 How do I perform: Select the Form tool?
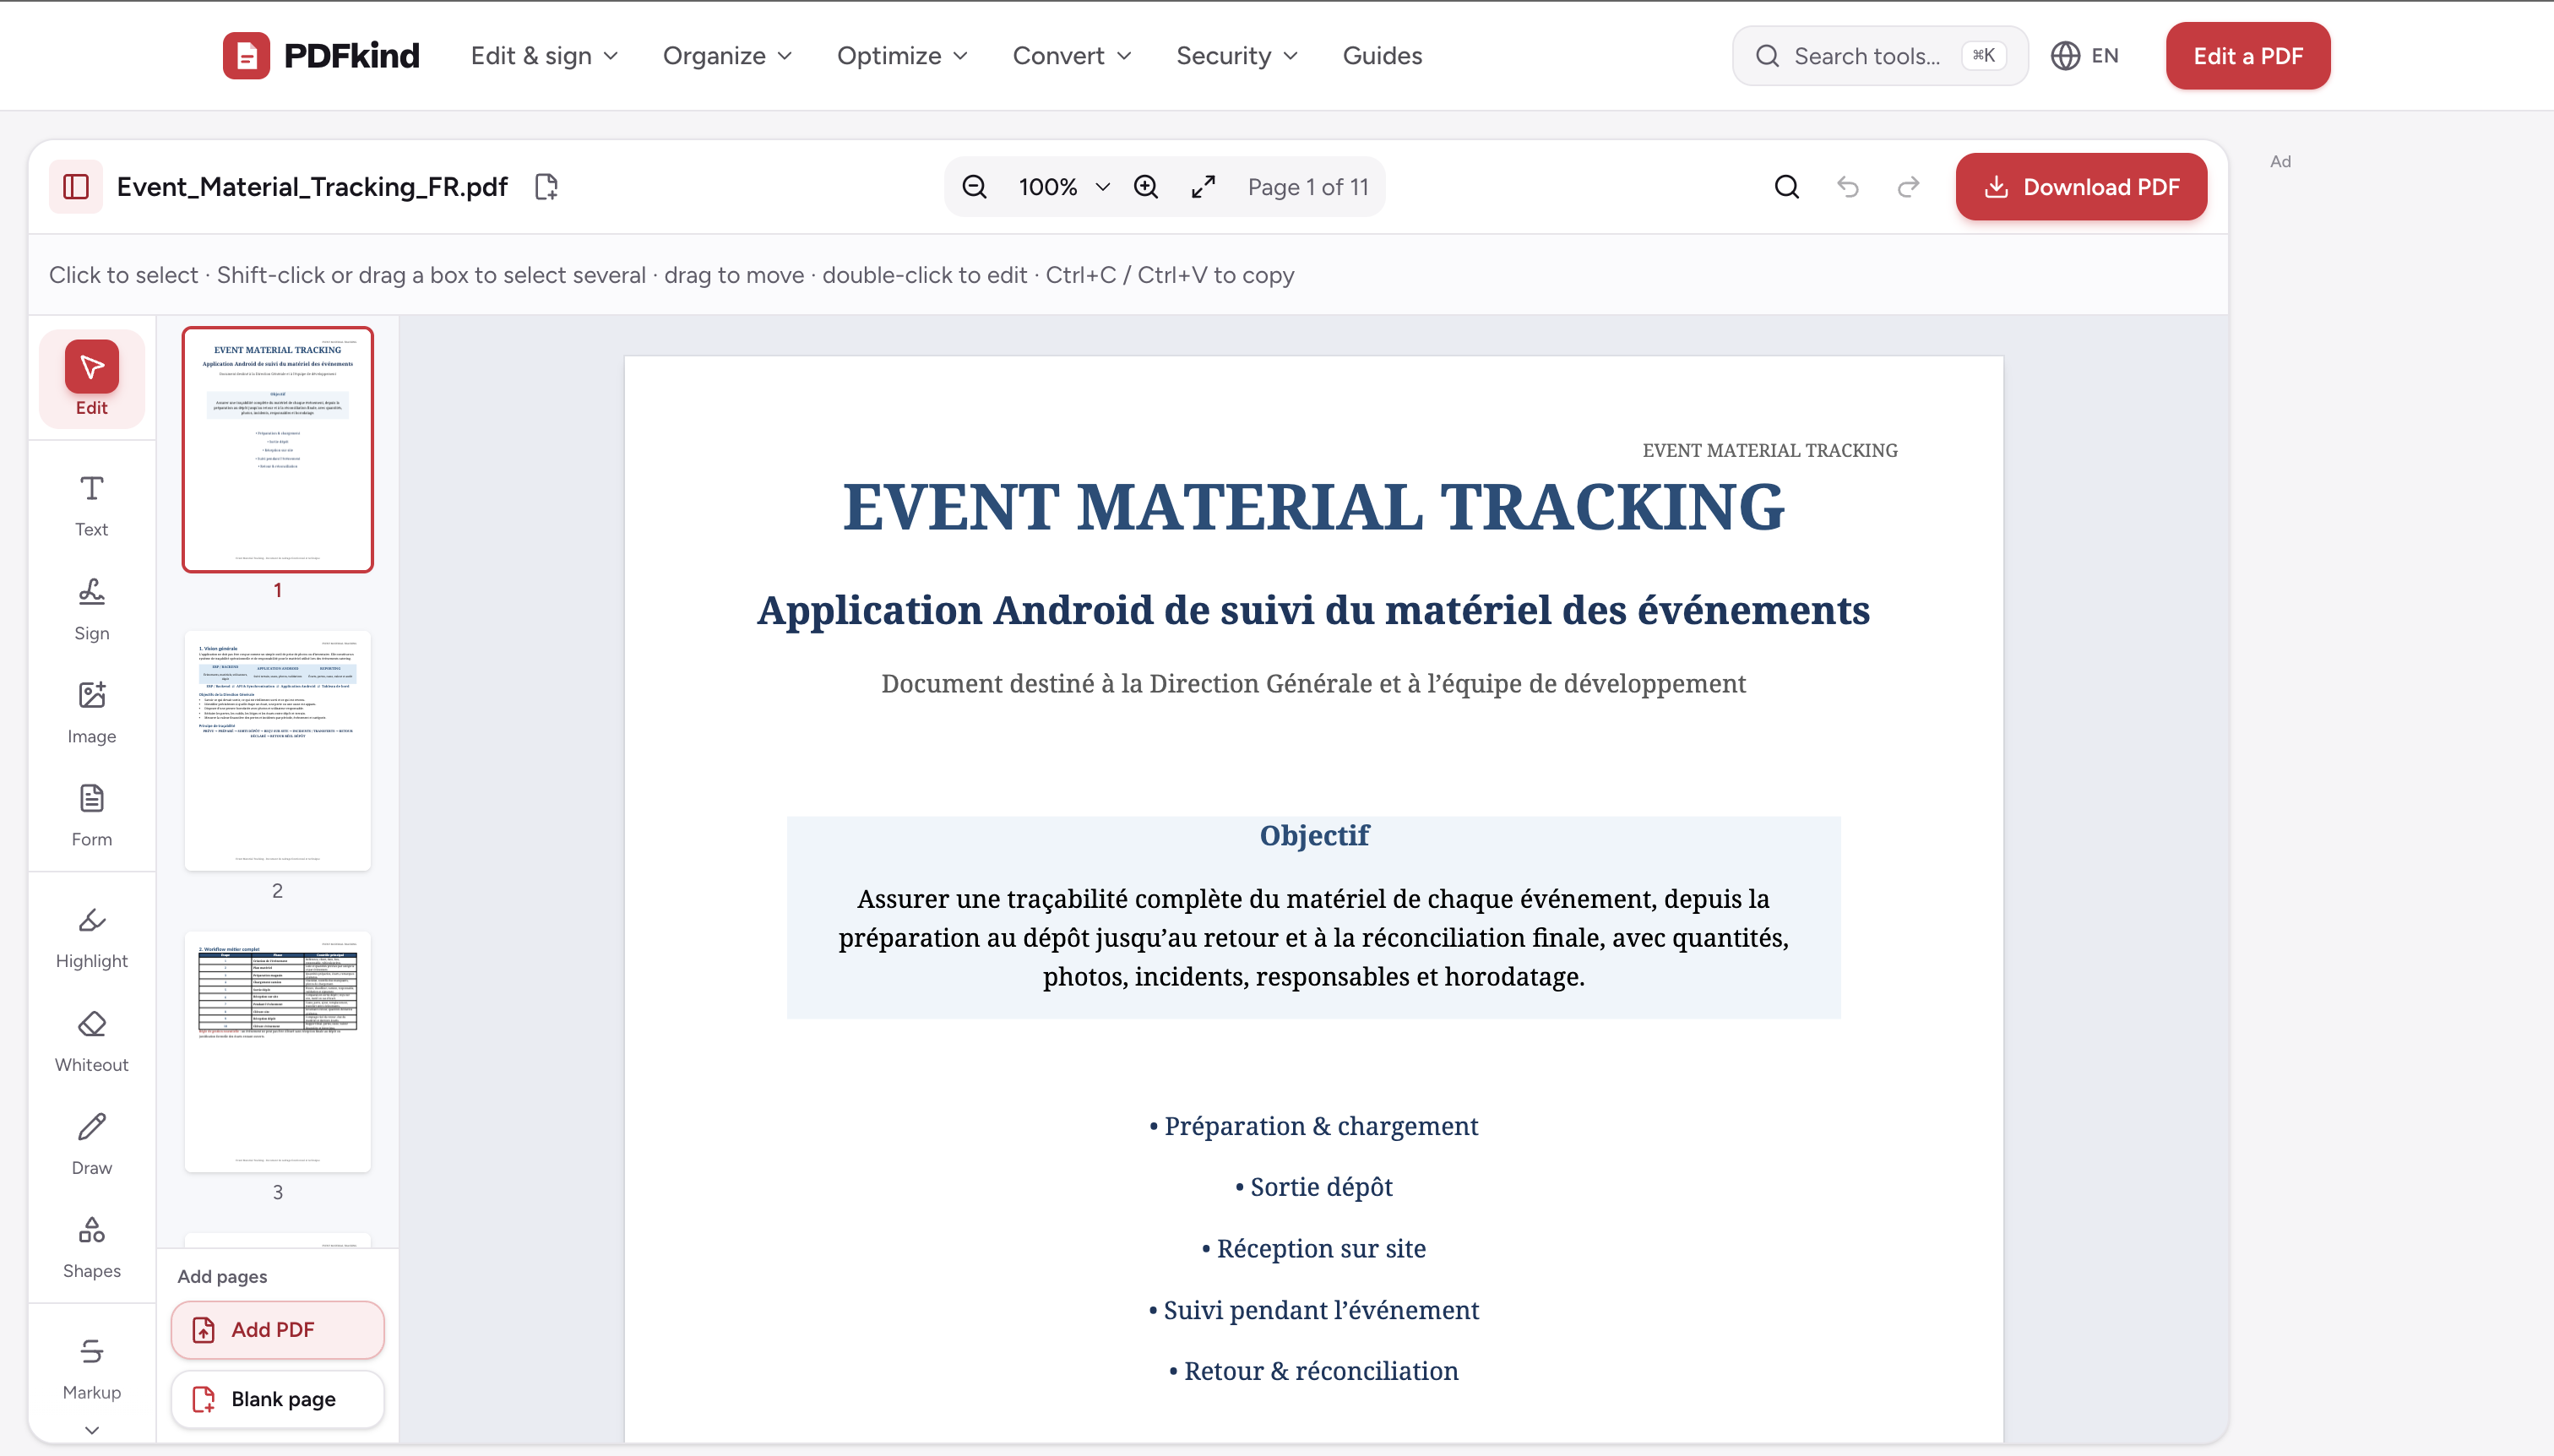pyautogui.click(x=91, y=816)
